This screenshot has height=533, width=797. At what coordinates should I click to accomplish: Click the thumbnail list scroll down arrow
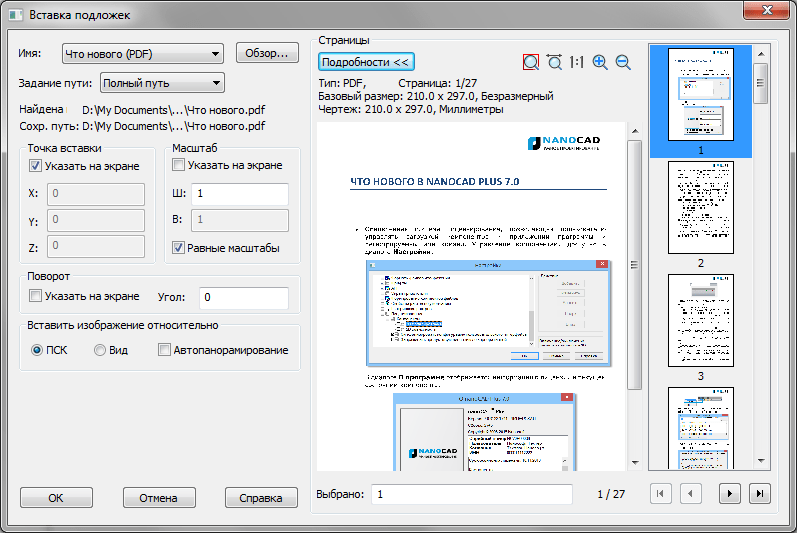point(761,461)
